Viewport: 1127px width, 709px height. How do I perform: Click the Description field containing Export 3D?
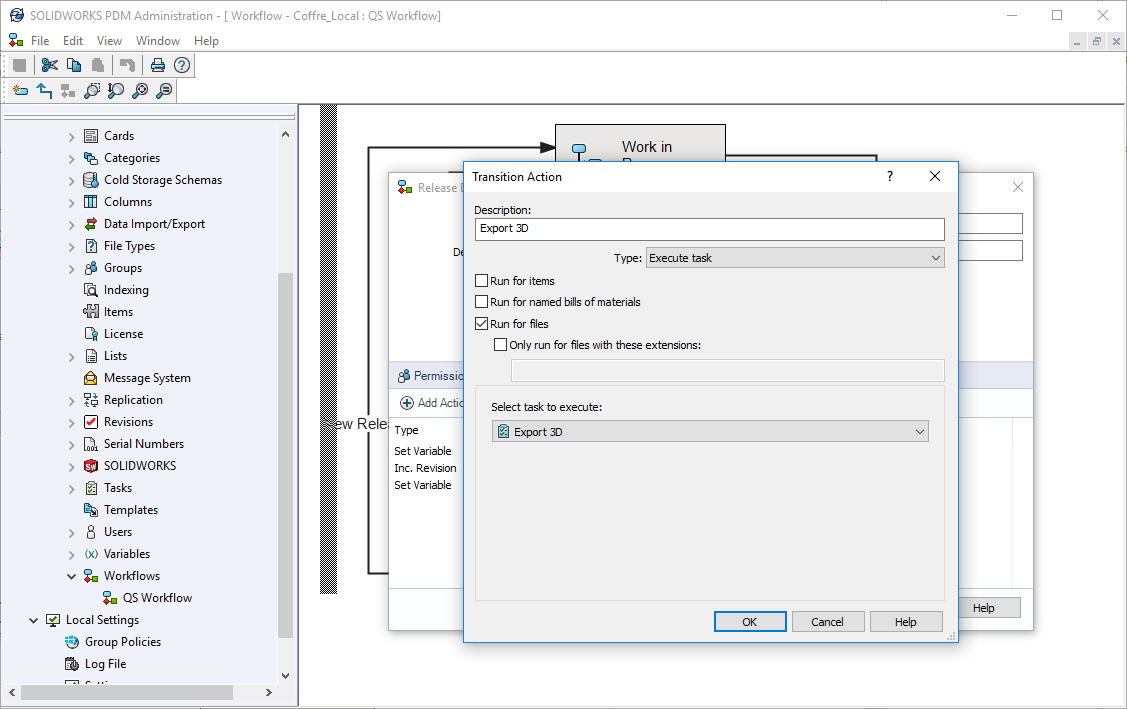(709, 229)
